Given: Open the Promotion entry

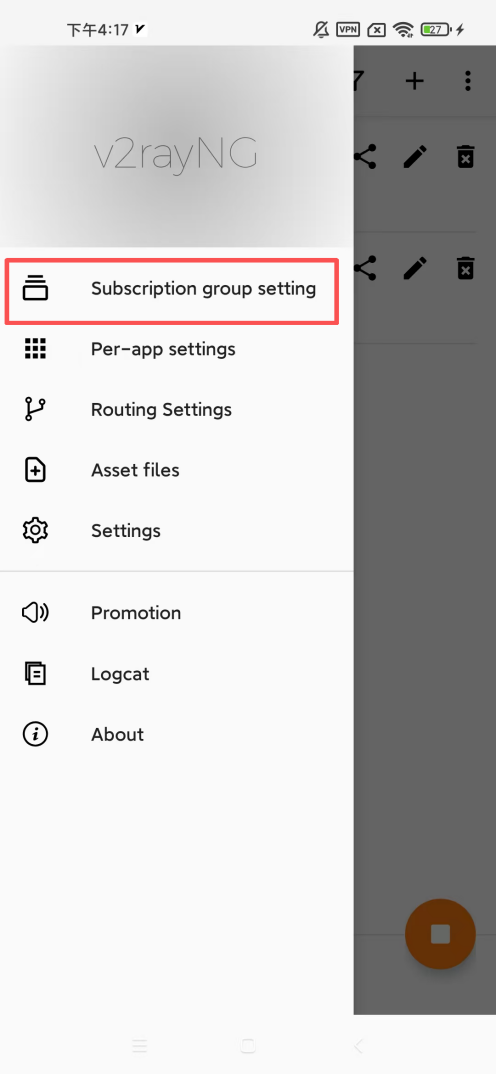Looking at the screenshot, I should 177,613.
